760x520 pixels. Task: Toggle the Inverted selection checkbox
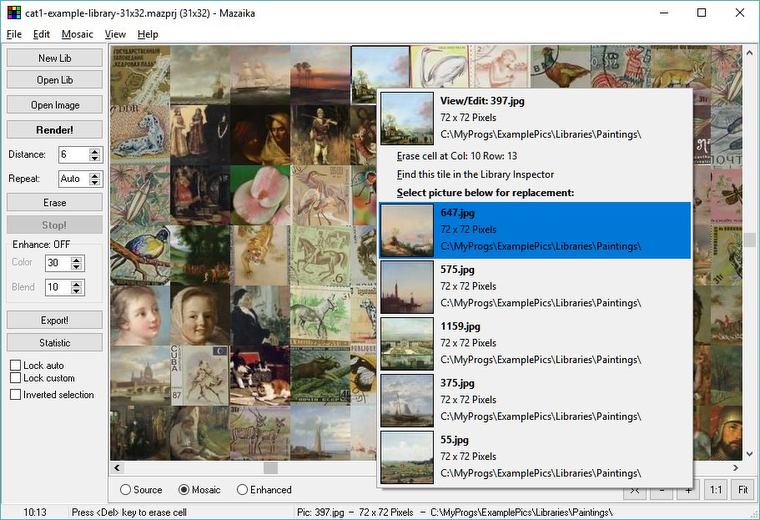tap(16, 394)
